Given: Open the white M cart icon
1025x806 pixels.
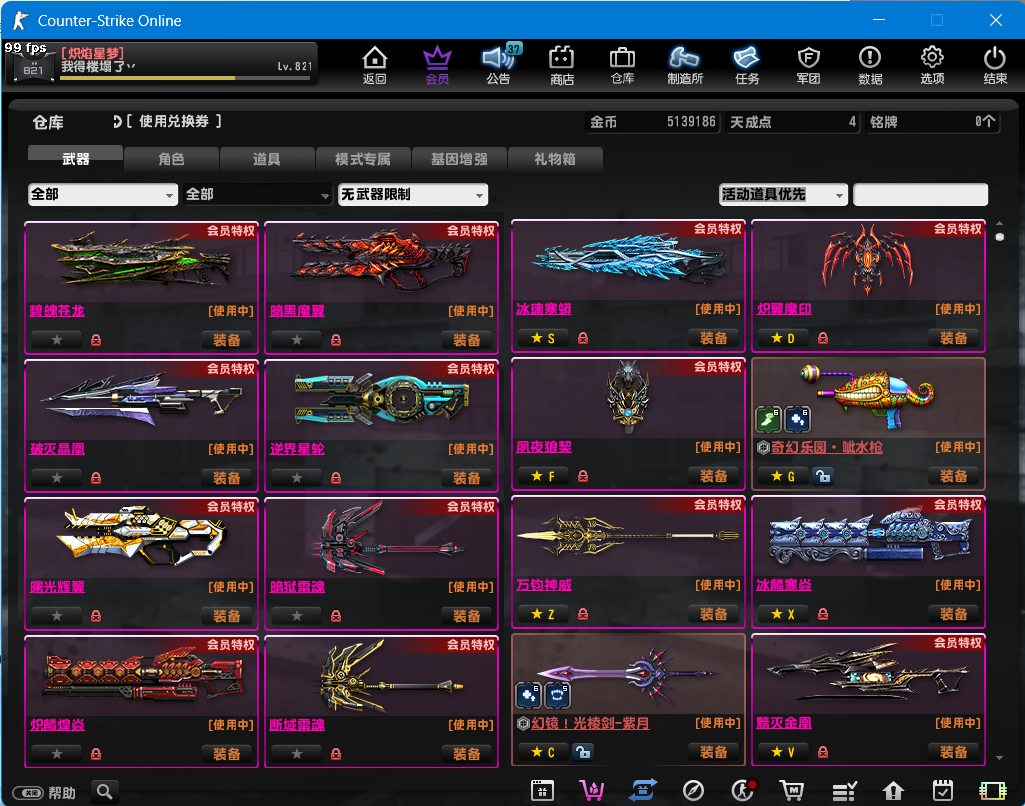Looking at the screenshot, I should [792, 790].
